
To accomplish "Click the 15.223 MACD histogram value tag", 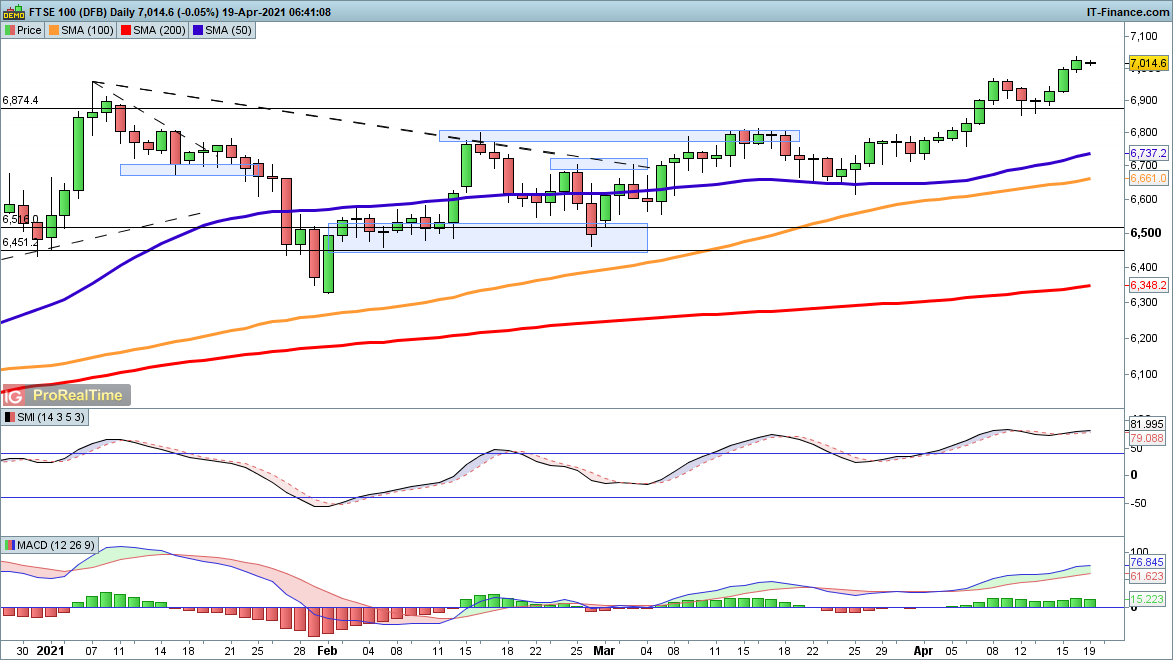I will click(1146, 599).
